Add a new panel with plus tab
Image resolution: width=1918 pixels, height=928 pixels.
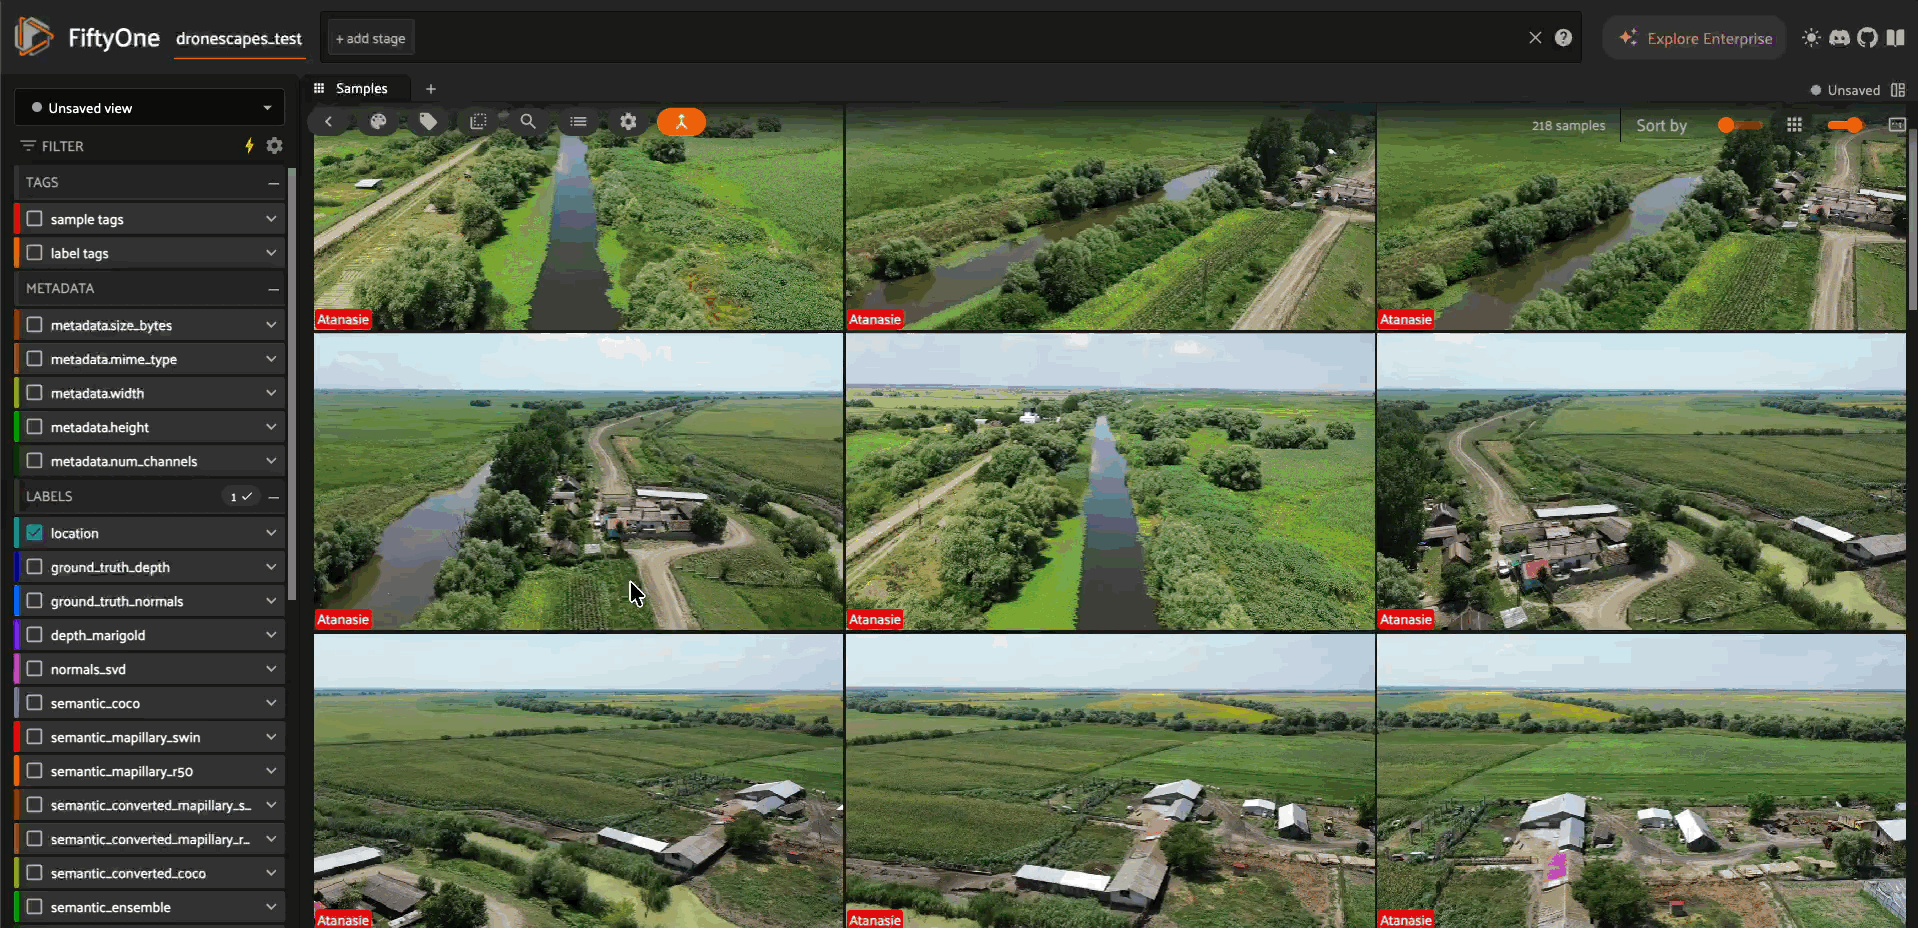click(431, 89)
